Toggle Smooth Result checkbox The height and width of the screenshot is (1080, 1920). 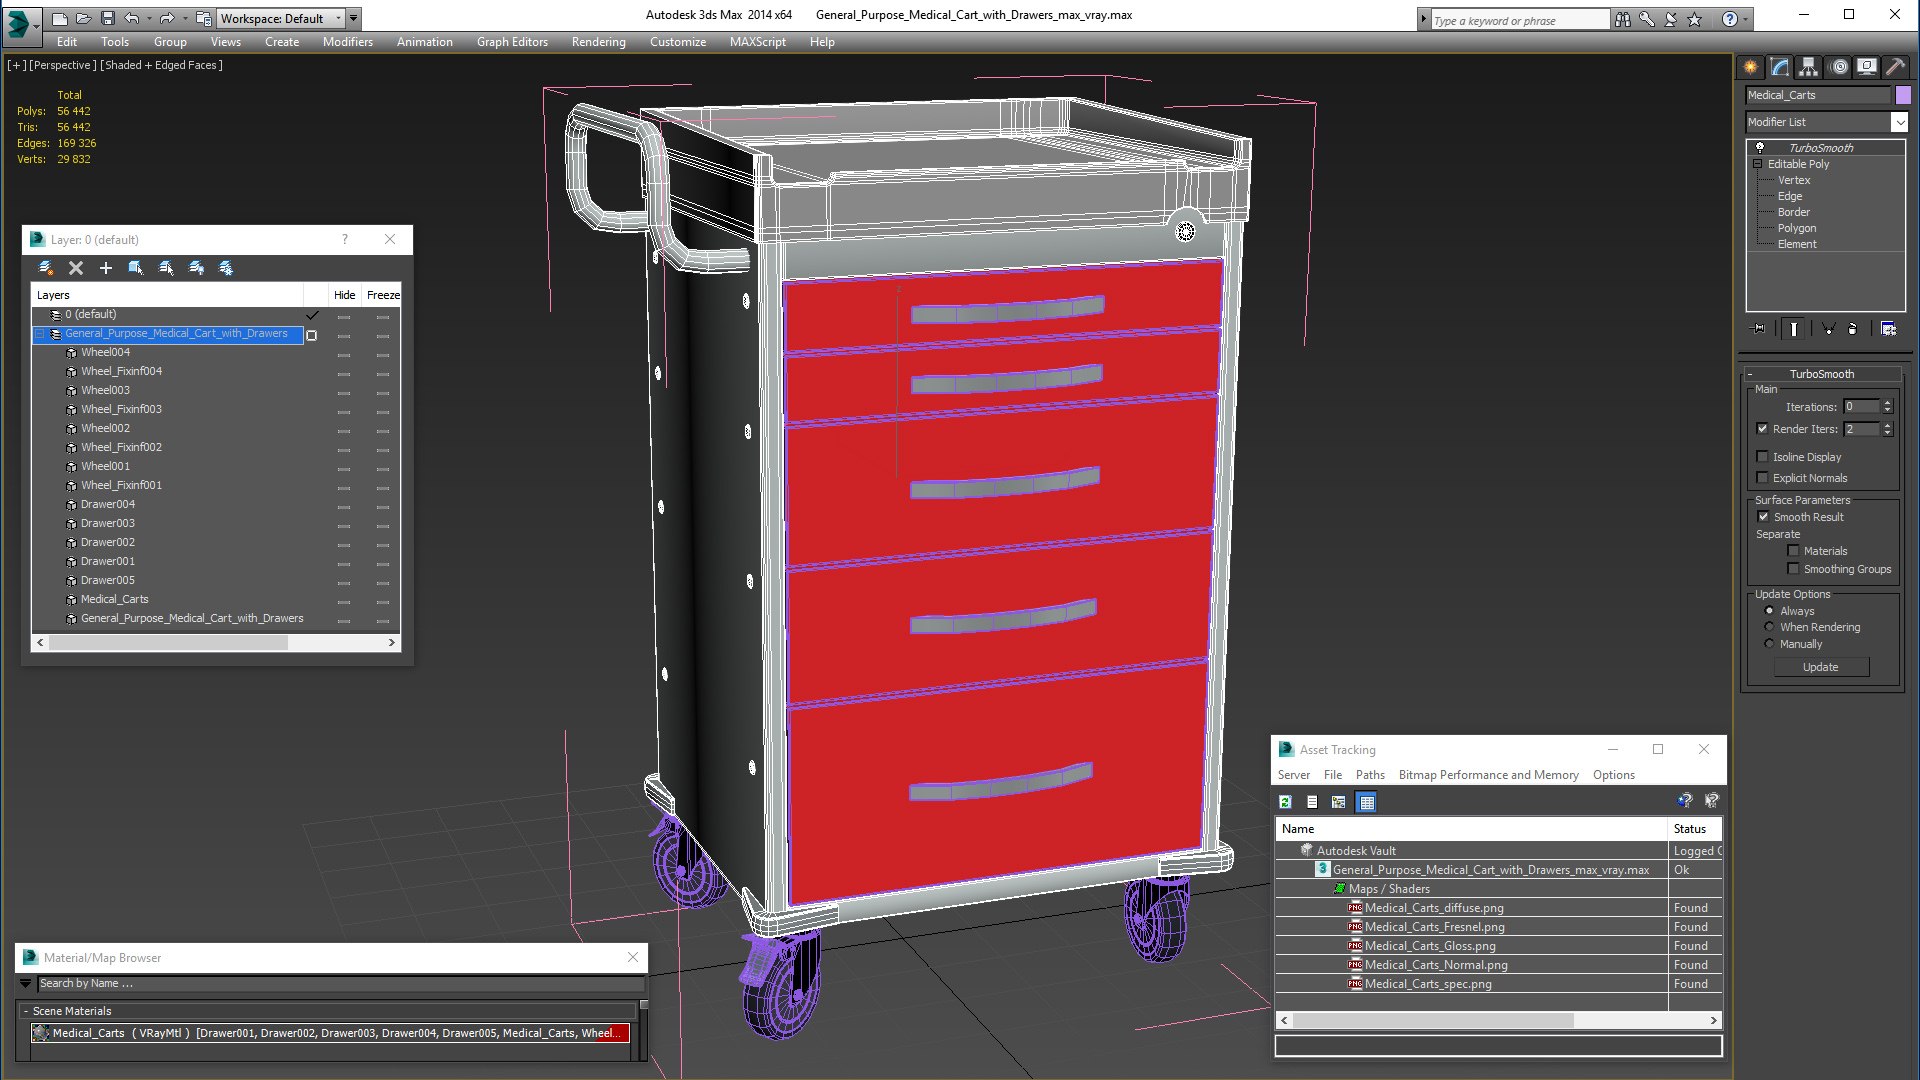click(x=1764, y=517)
